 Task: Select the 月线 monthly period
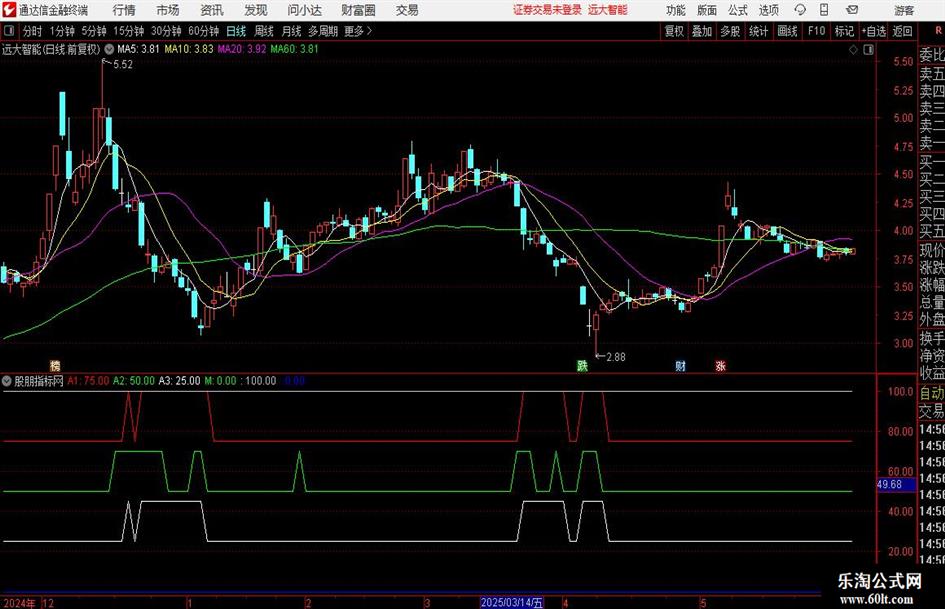292,31
